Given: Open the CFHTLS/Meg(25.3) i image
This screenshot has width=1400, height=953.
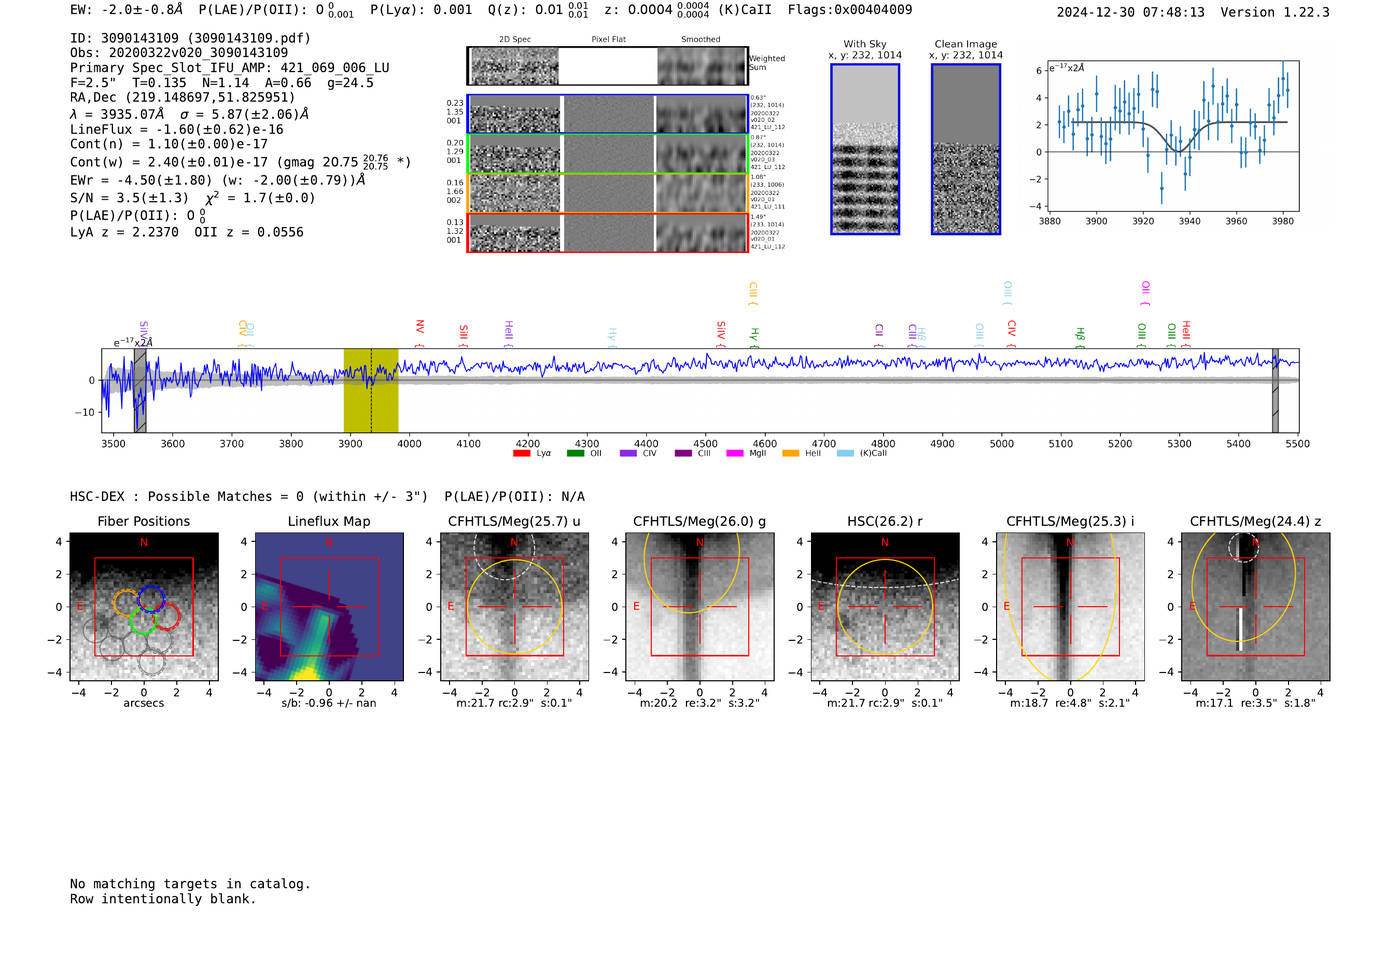Looking at the screenshot, I should [x=1070, y=606].
